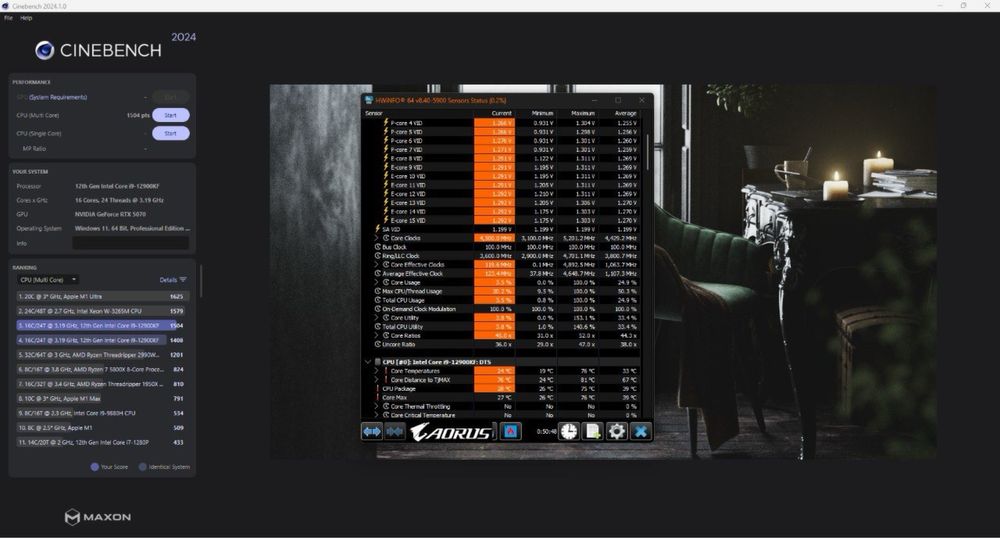The height and width of the screenshot is (538, 1000).
Task: Click the Current column header in HWiNFO
Action: point(502,113)
